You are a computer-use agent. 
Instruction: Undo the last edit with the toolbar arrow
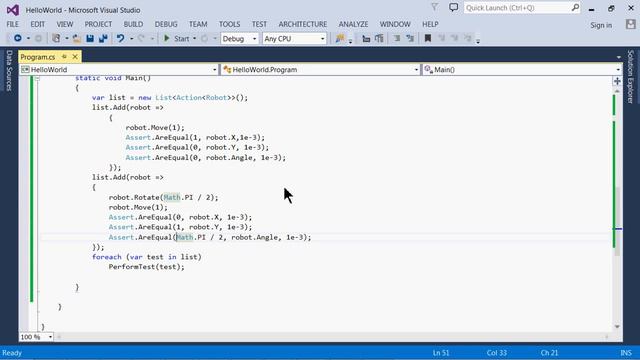pos(120,38)
